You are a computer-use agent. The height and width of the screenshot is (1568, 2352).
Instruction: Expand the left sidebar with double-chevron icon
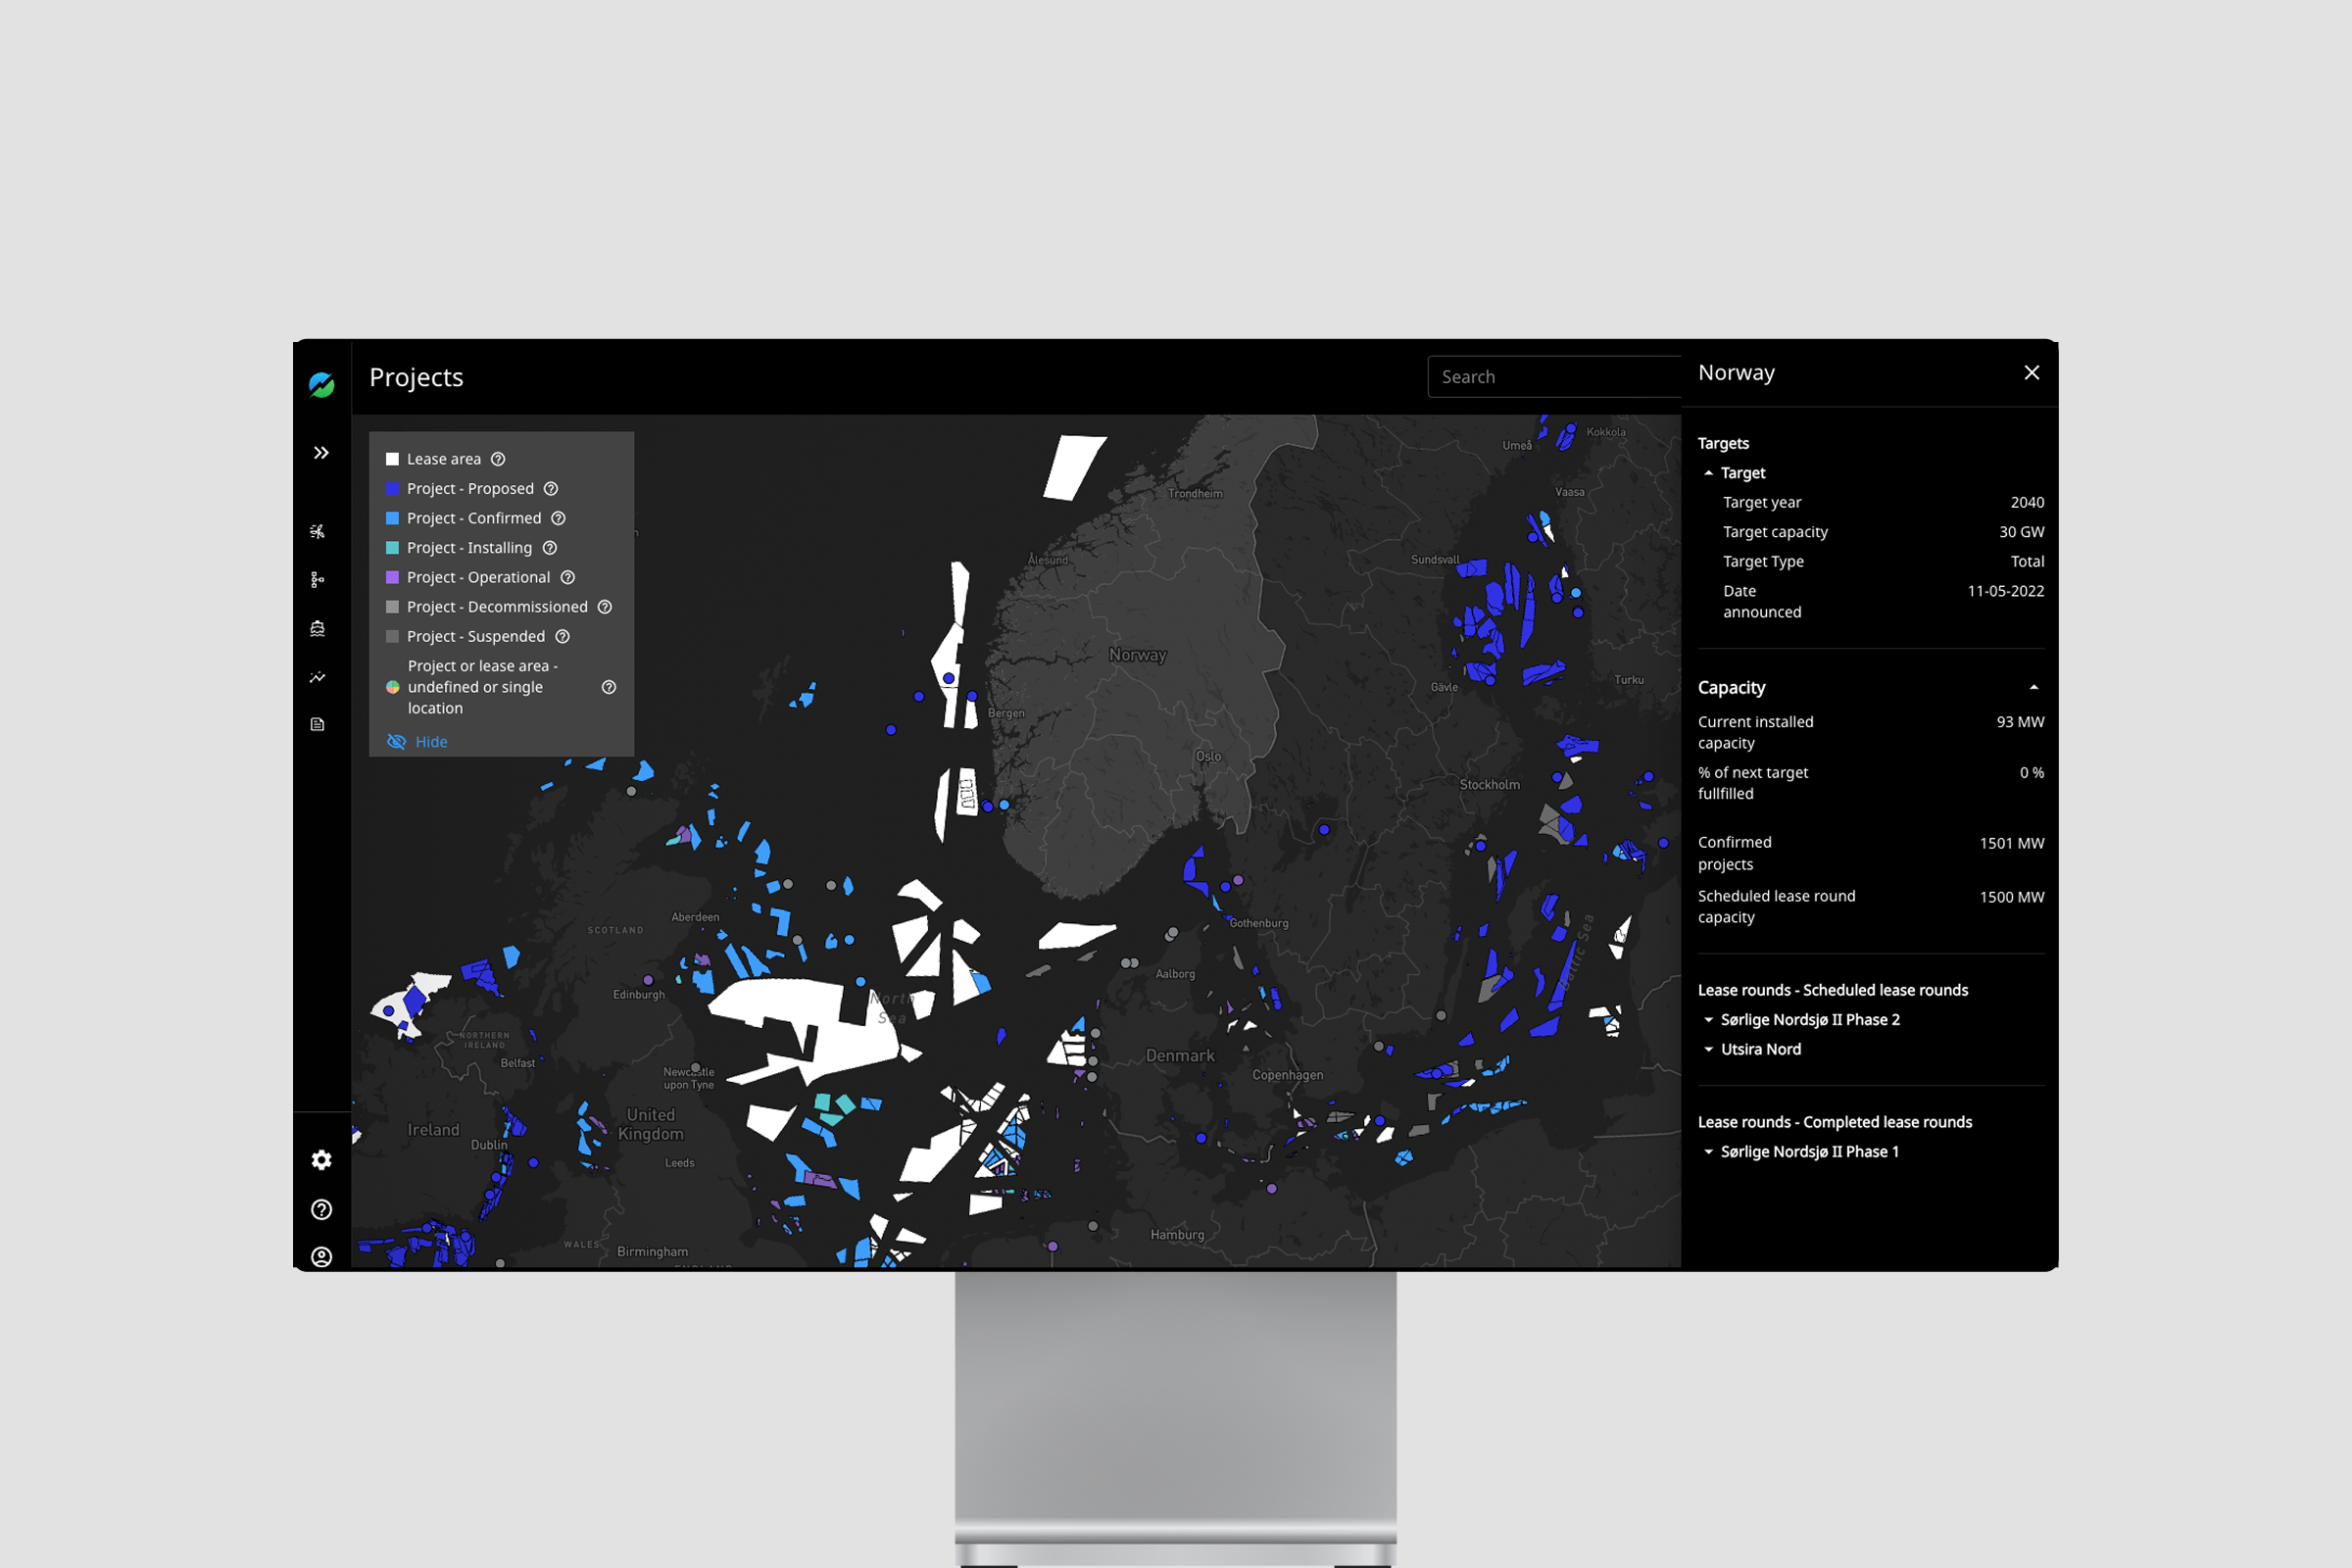[x=321, y=453]
